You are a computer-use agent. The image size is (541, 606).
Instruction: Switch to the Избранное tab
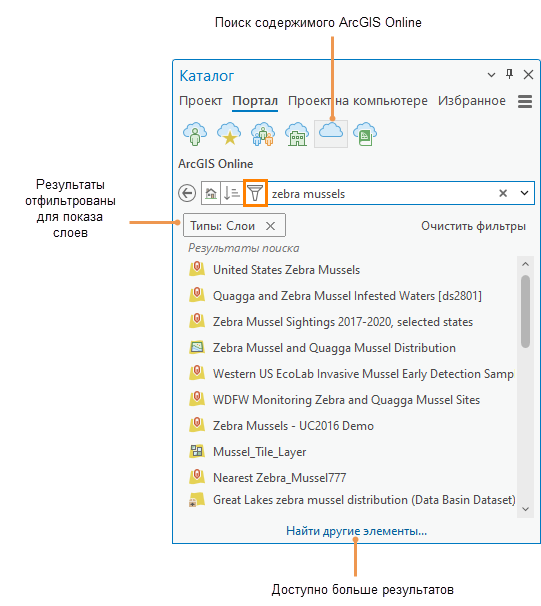[x=472, y=101]
